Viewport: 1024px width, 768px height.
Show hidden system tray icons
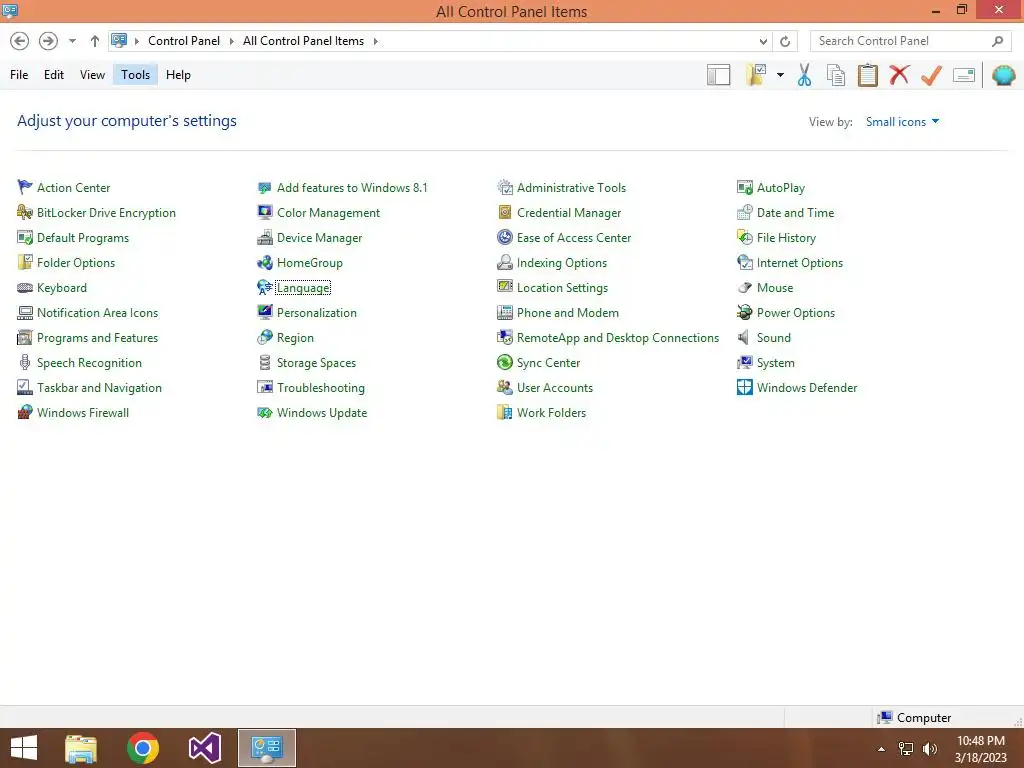[881, 749]
